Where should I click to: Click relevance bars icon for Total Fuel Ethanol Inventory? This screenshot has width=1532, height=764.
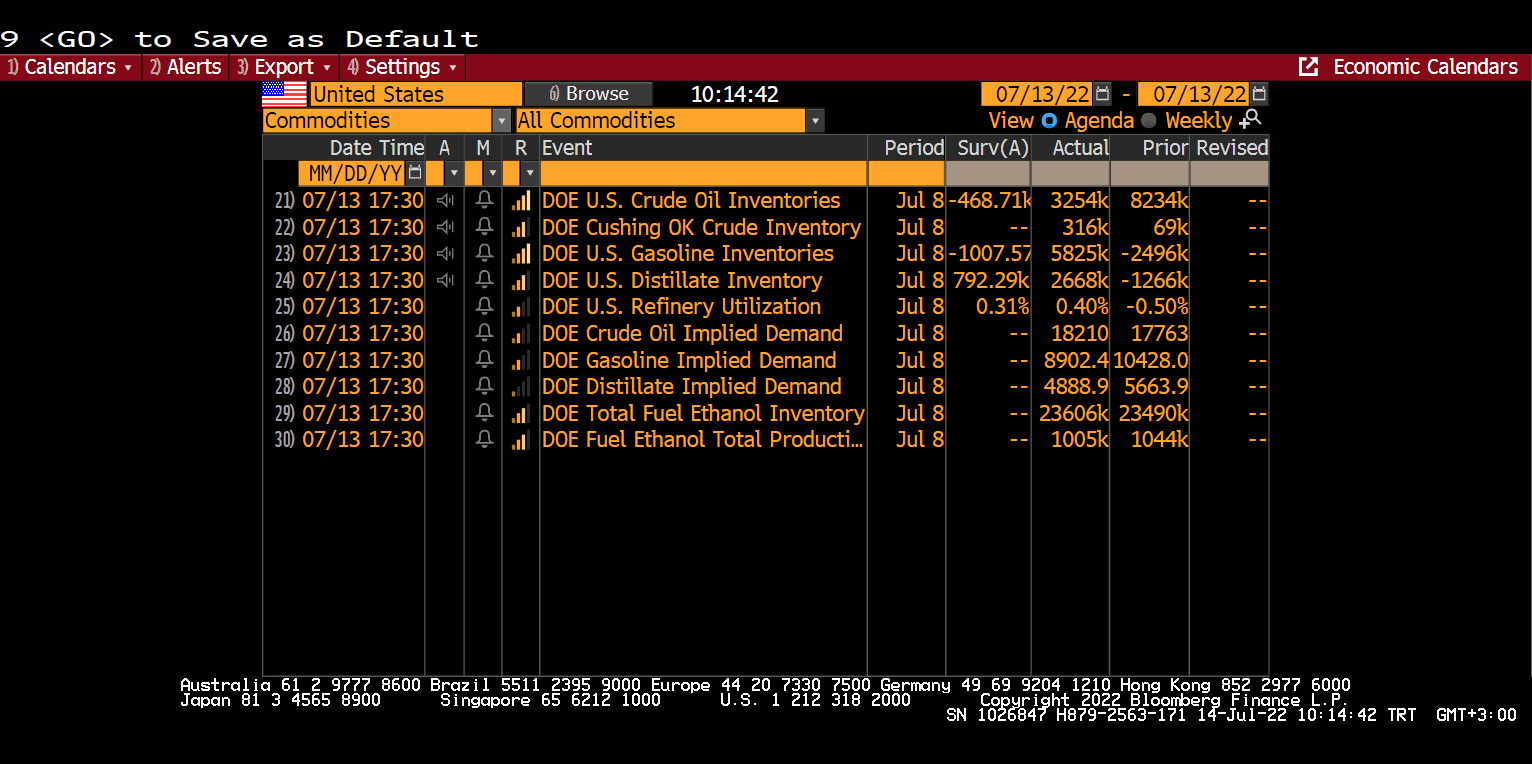click(x=520, y=413)
